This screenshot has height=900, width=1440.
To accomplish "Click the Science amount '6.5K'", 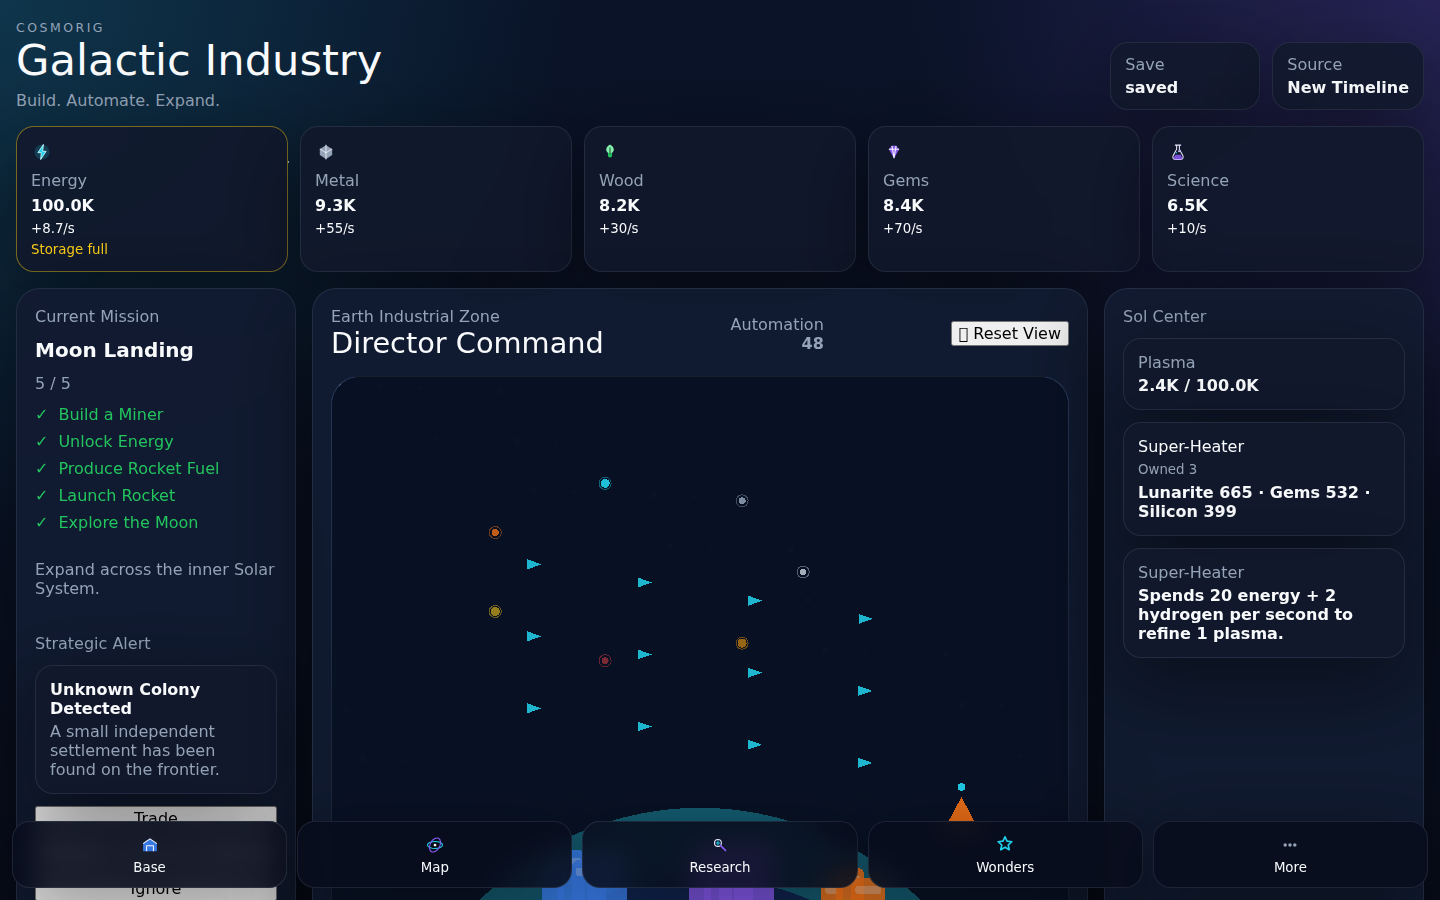I will (x=1187, y=205).
